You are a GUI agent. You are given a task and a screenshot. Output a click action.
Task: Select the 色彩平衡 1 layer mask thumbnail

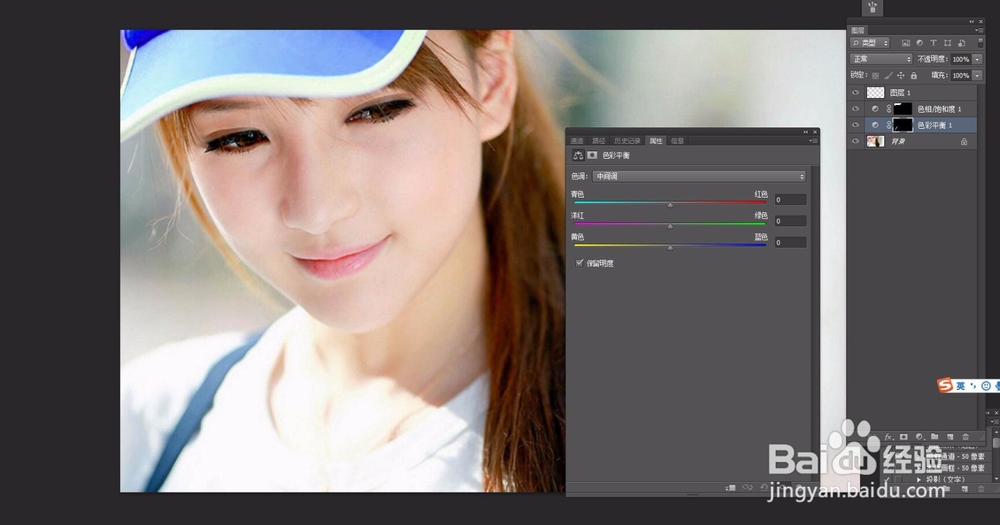click(x=902, y=125)
